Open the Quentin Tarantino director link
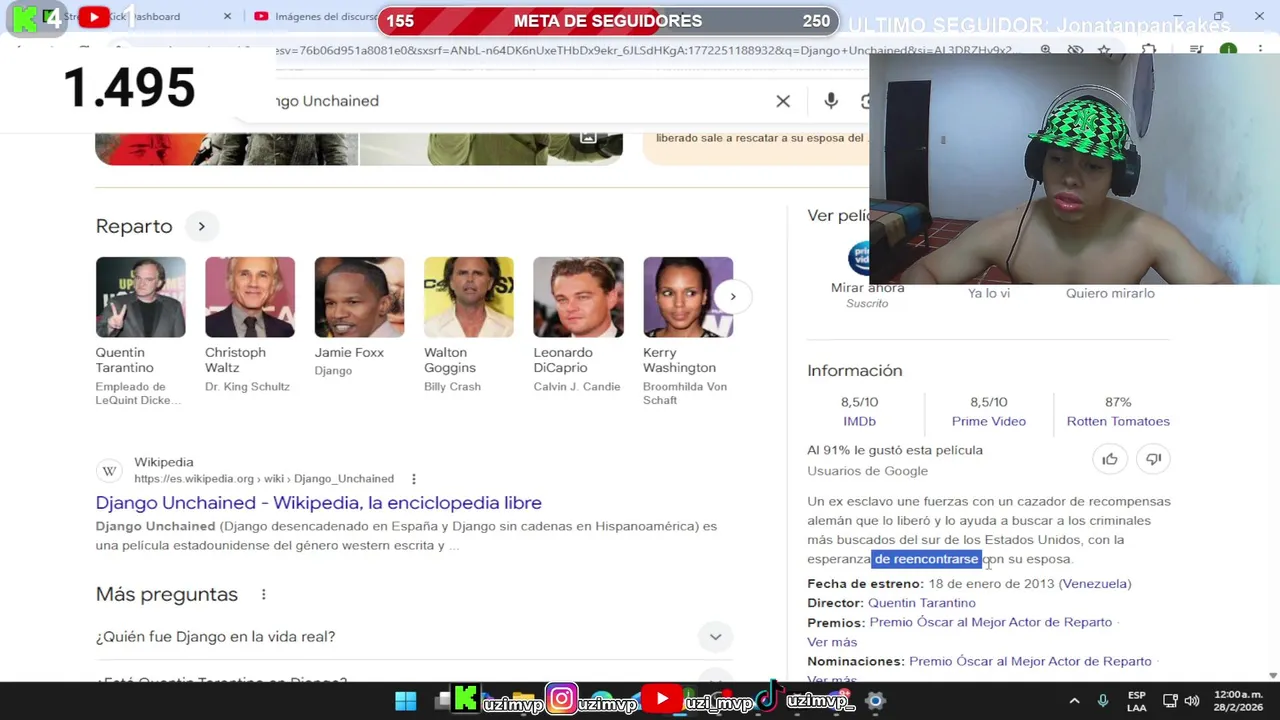Viewport: 1280px width, 720px height. [x=921, y=603]
